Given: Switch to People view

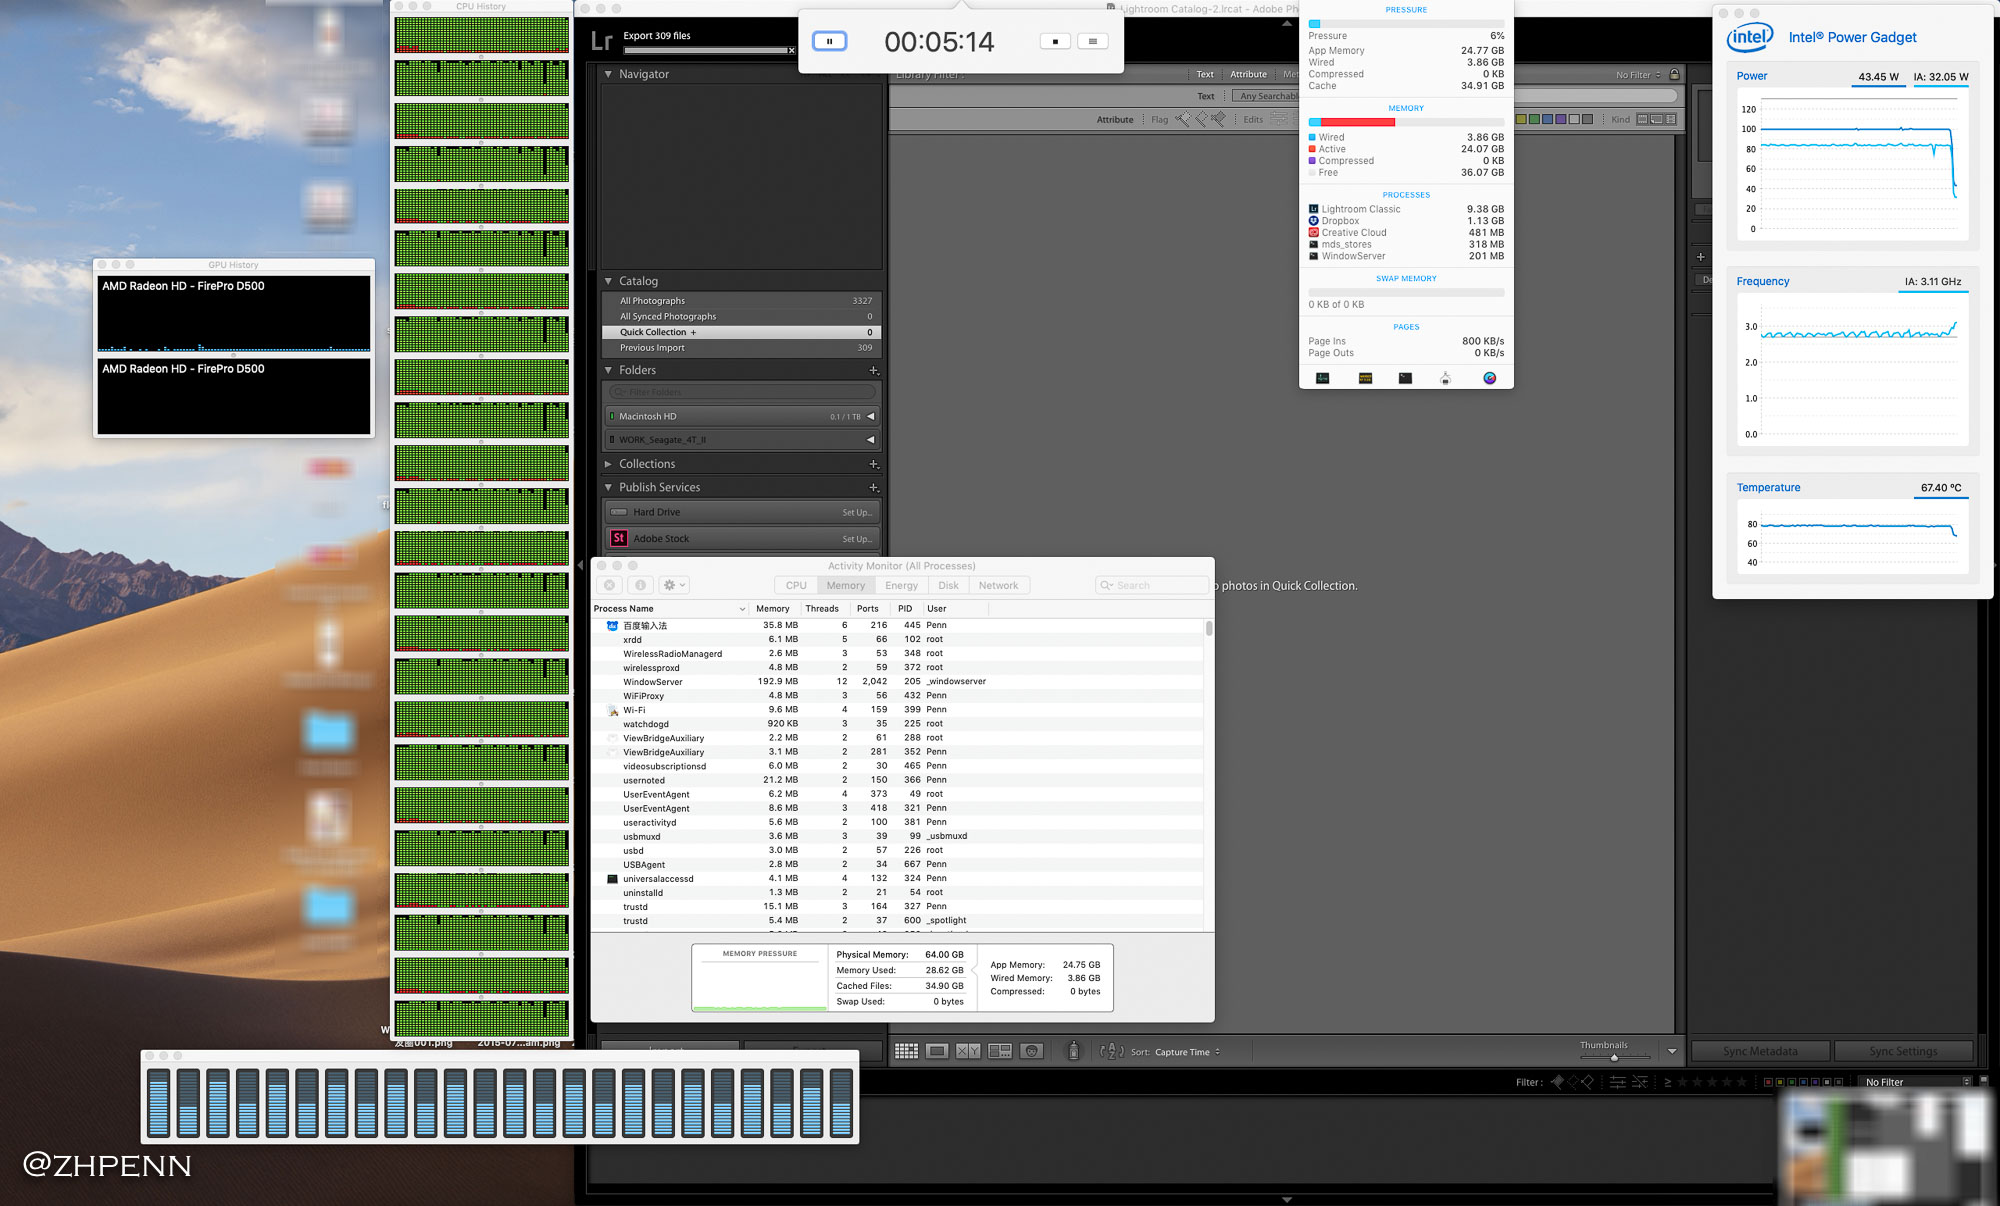Looking at the screenshot, I should [1032, 1051].
